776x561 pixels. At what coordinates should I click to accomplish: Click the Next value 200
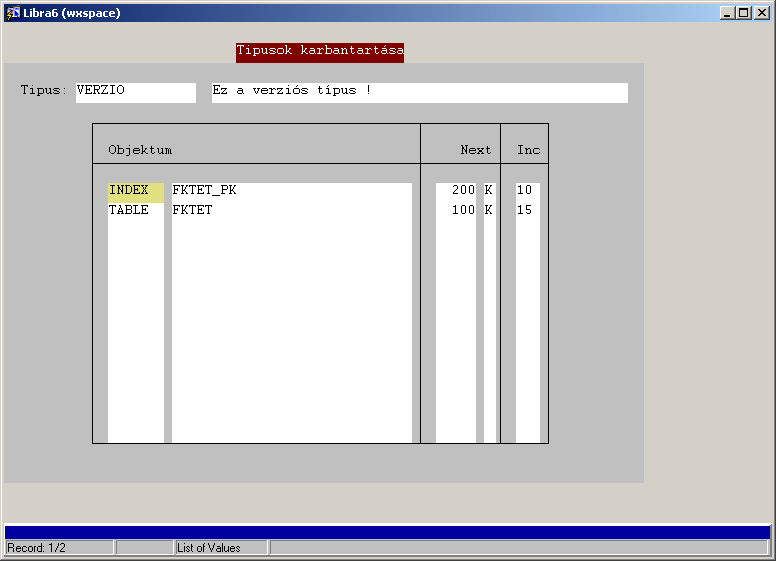tap(456, 192)
